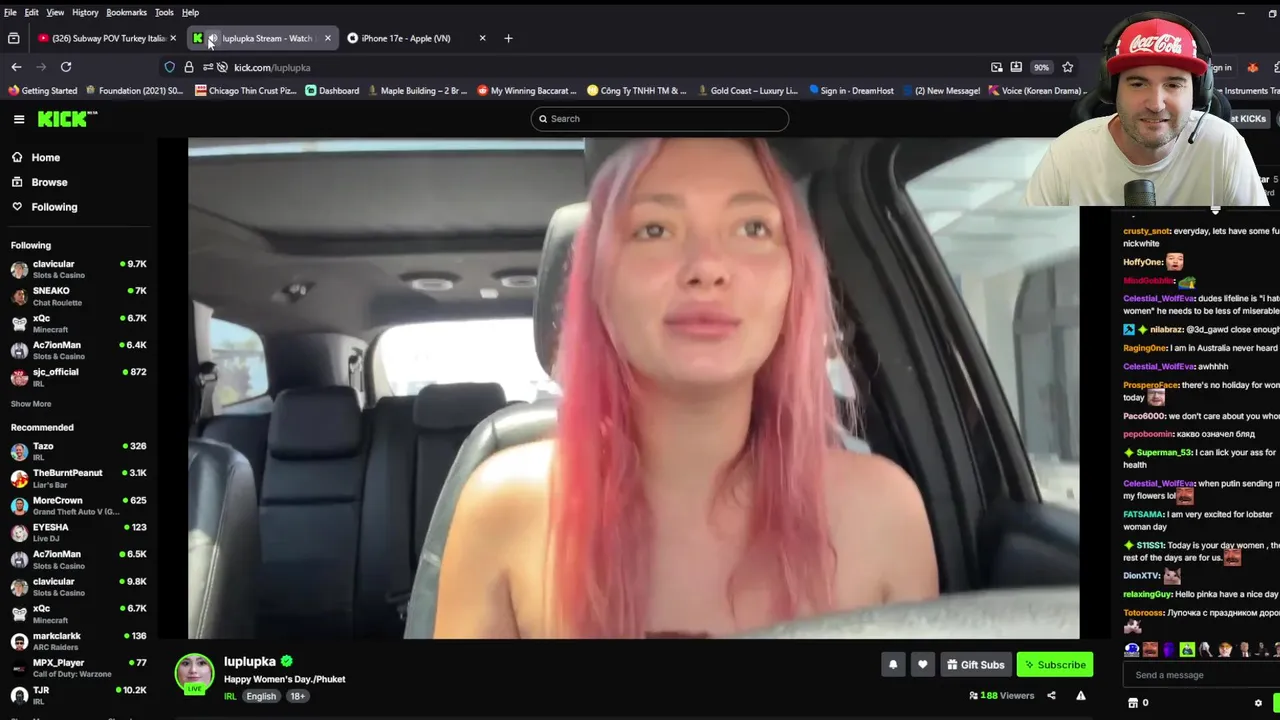Open Tazo channel in Recommended
This screenshot has width=1280, height=720.
[78, 451]
